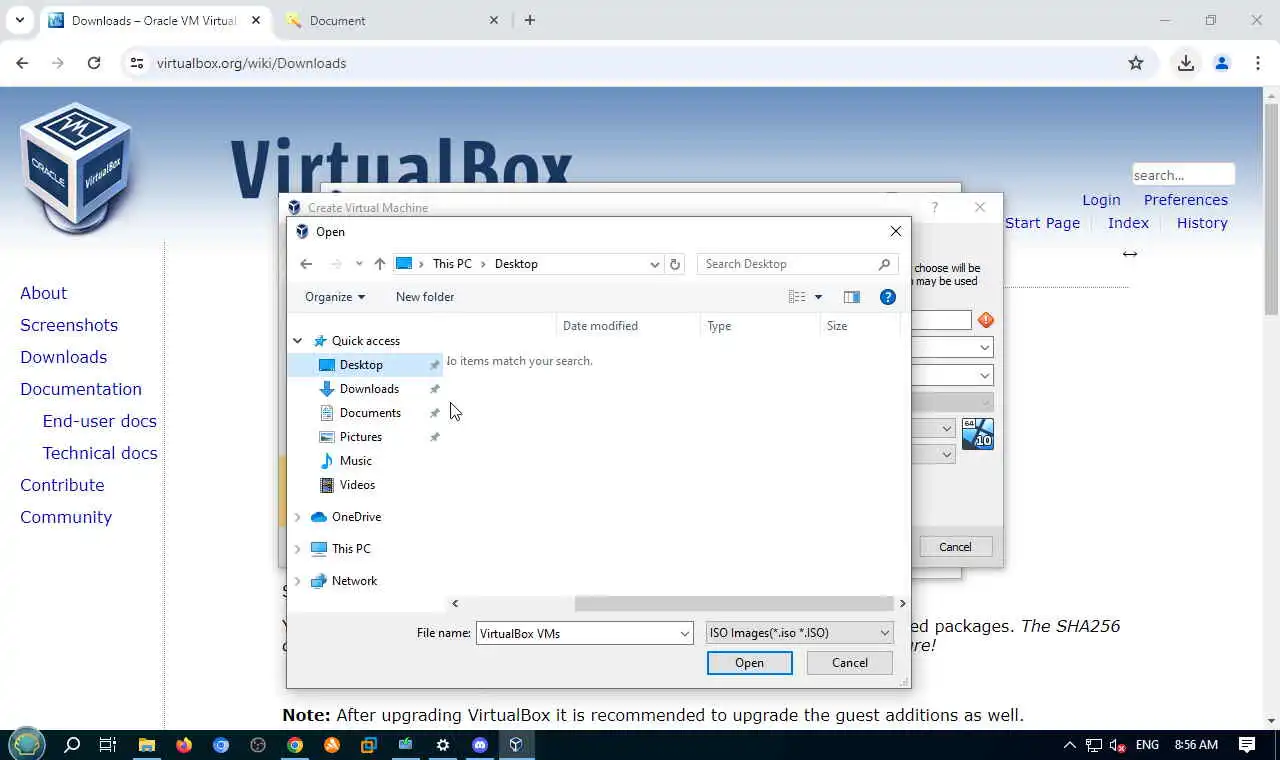Viewport: 1280px width, 760px height.
Task: Open the Downloads folder in navigation pane
Action: (x=369, y=389)
